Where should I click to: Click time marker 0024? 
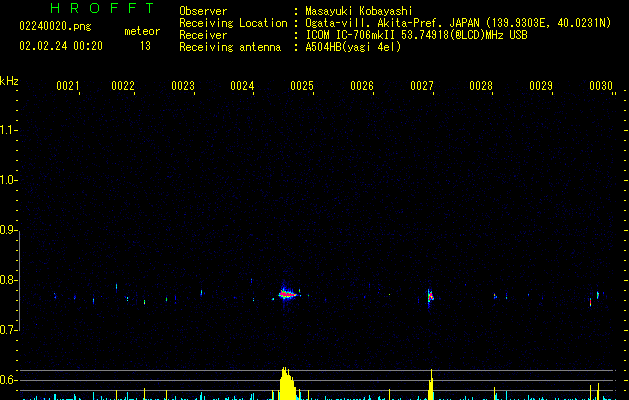tap(242, 86)
